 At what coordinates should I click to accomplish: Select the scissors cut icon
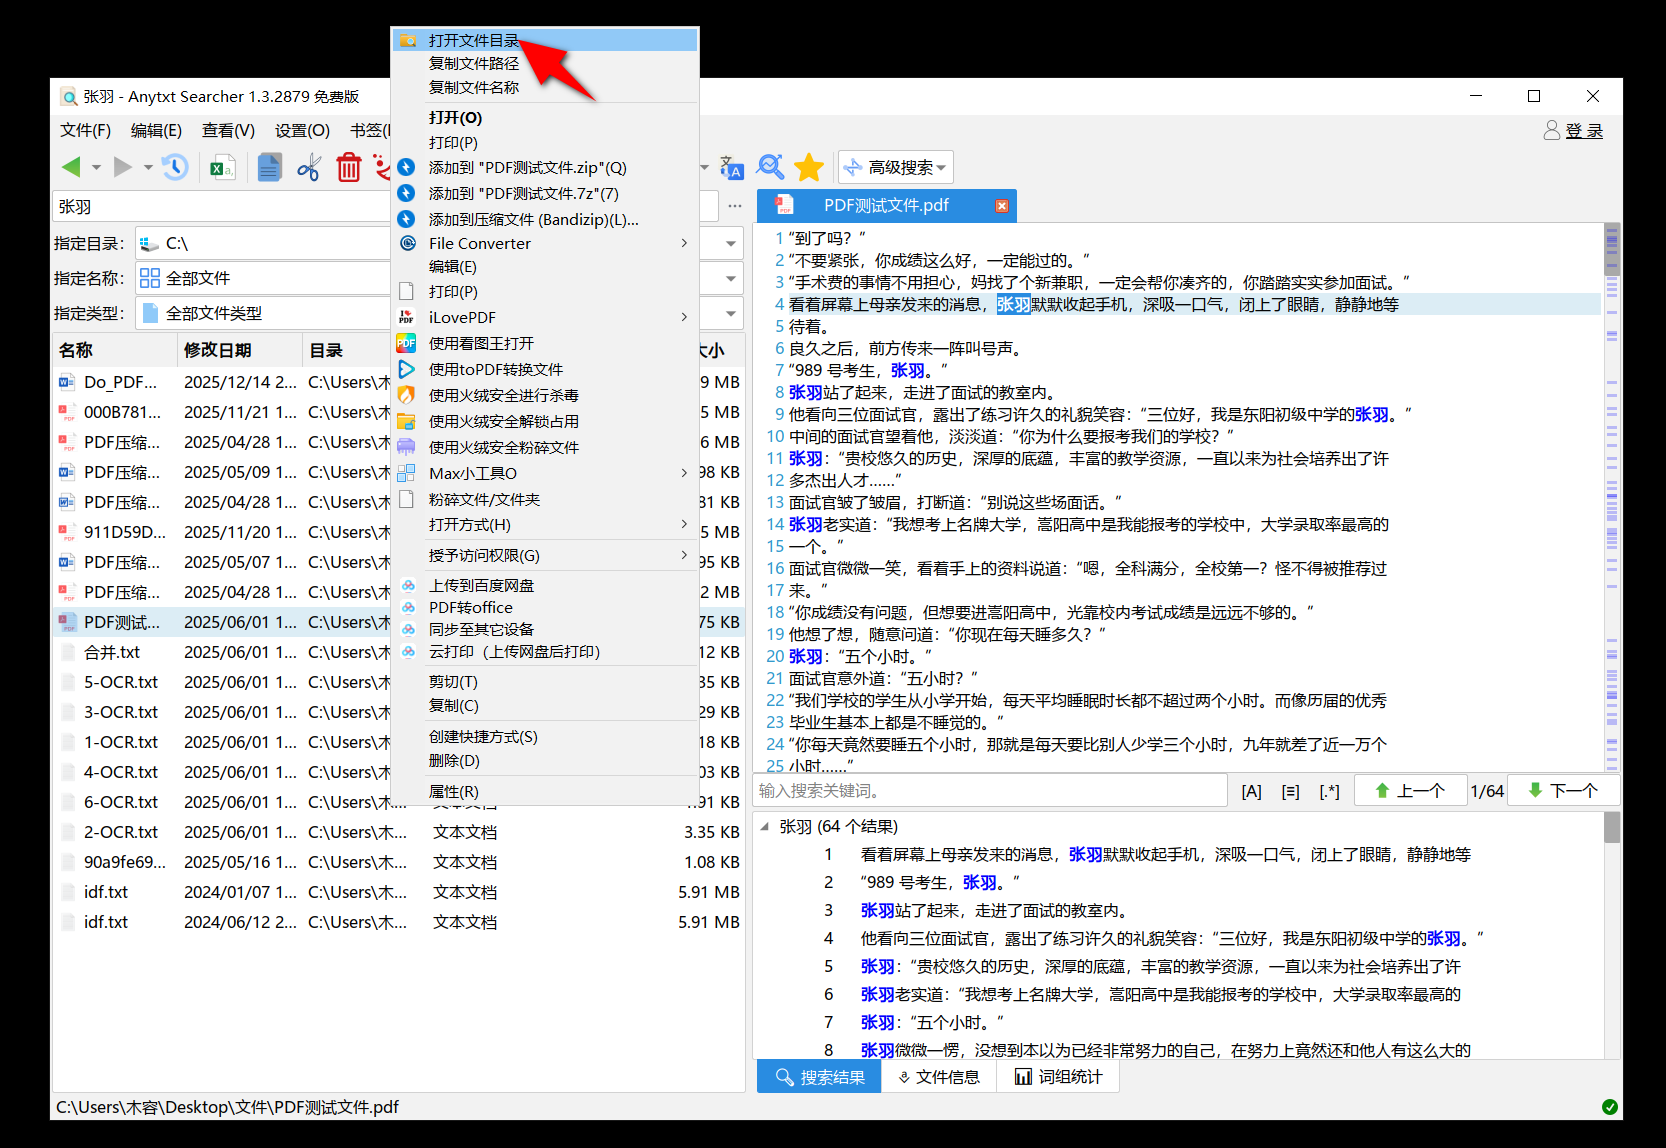click(308, 167)
